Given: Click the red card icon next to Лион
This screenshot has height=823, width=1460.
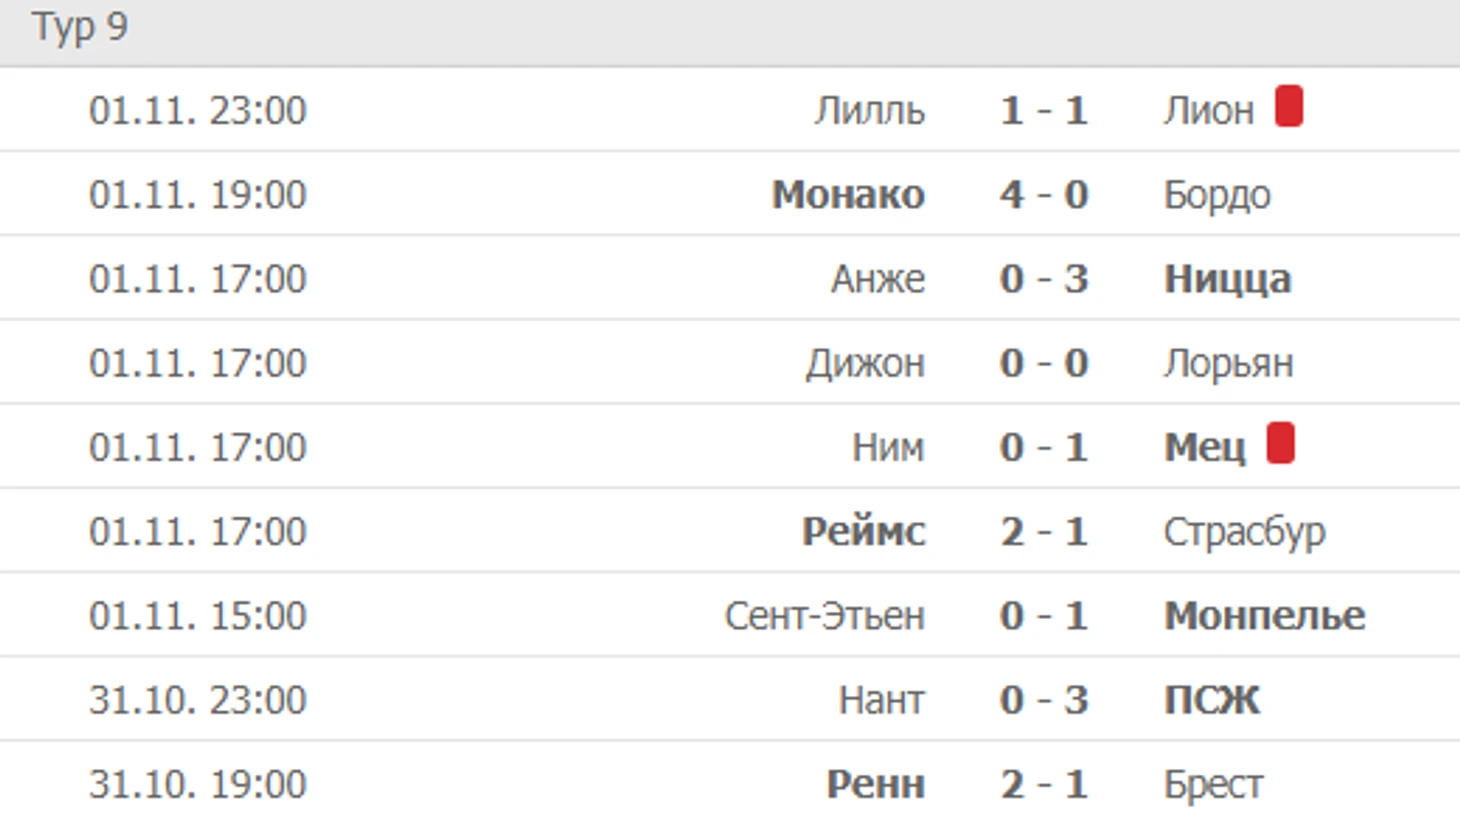Looking at the screenshot, I should (x=1289, y=107).
